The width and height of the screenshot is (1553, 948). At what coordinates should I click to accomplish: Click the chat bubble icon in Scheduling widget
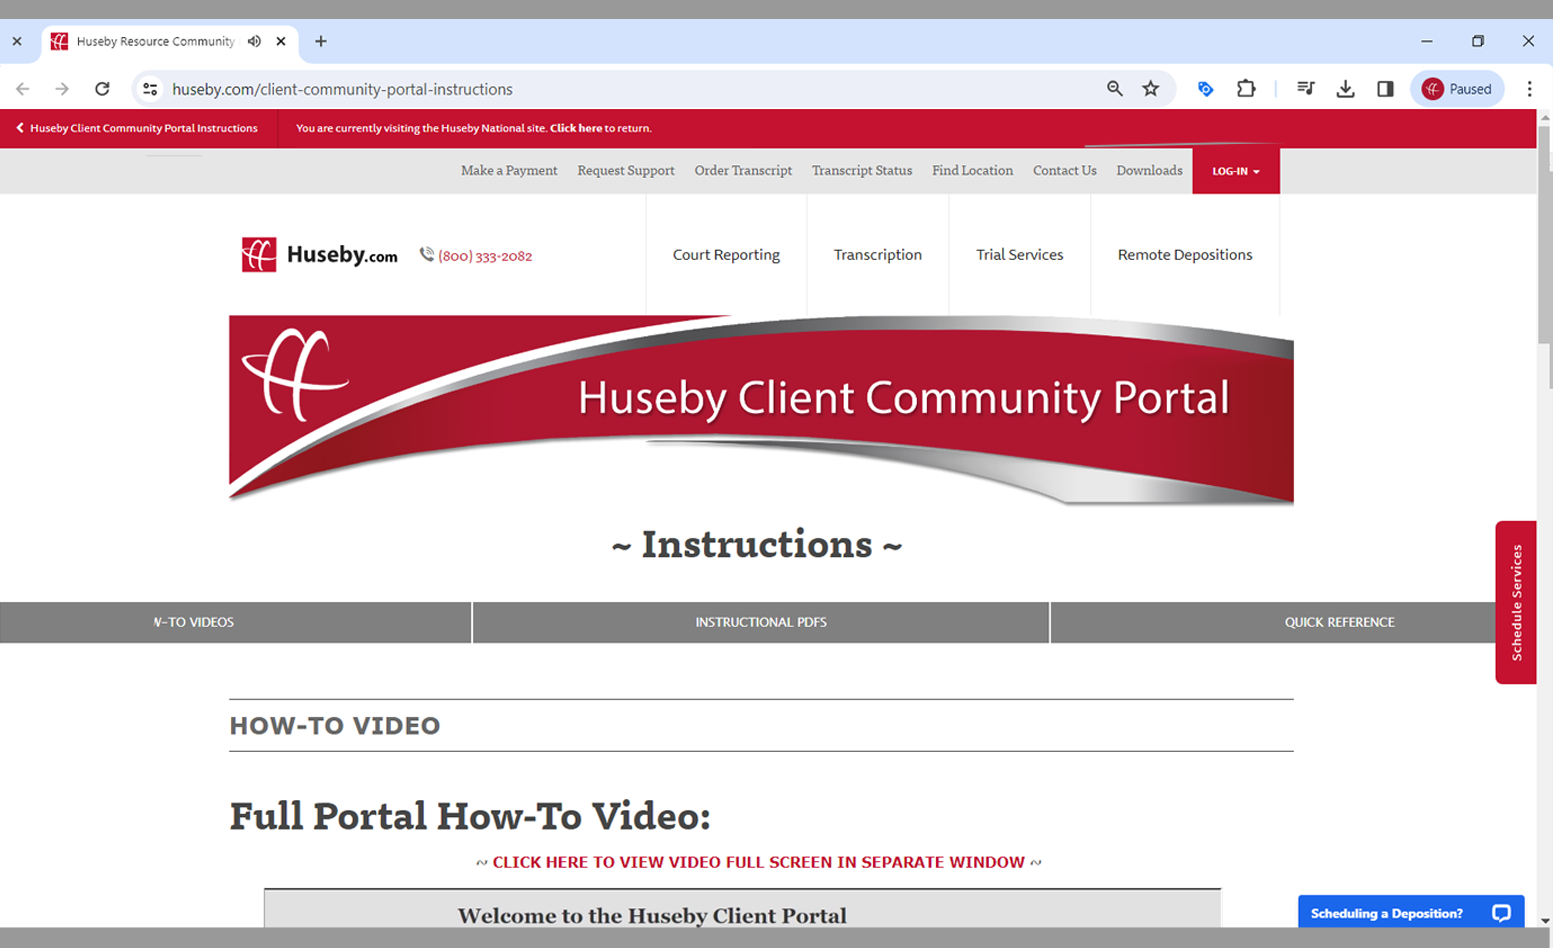coord(1501,913)
